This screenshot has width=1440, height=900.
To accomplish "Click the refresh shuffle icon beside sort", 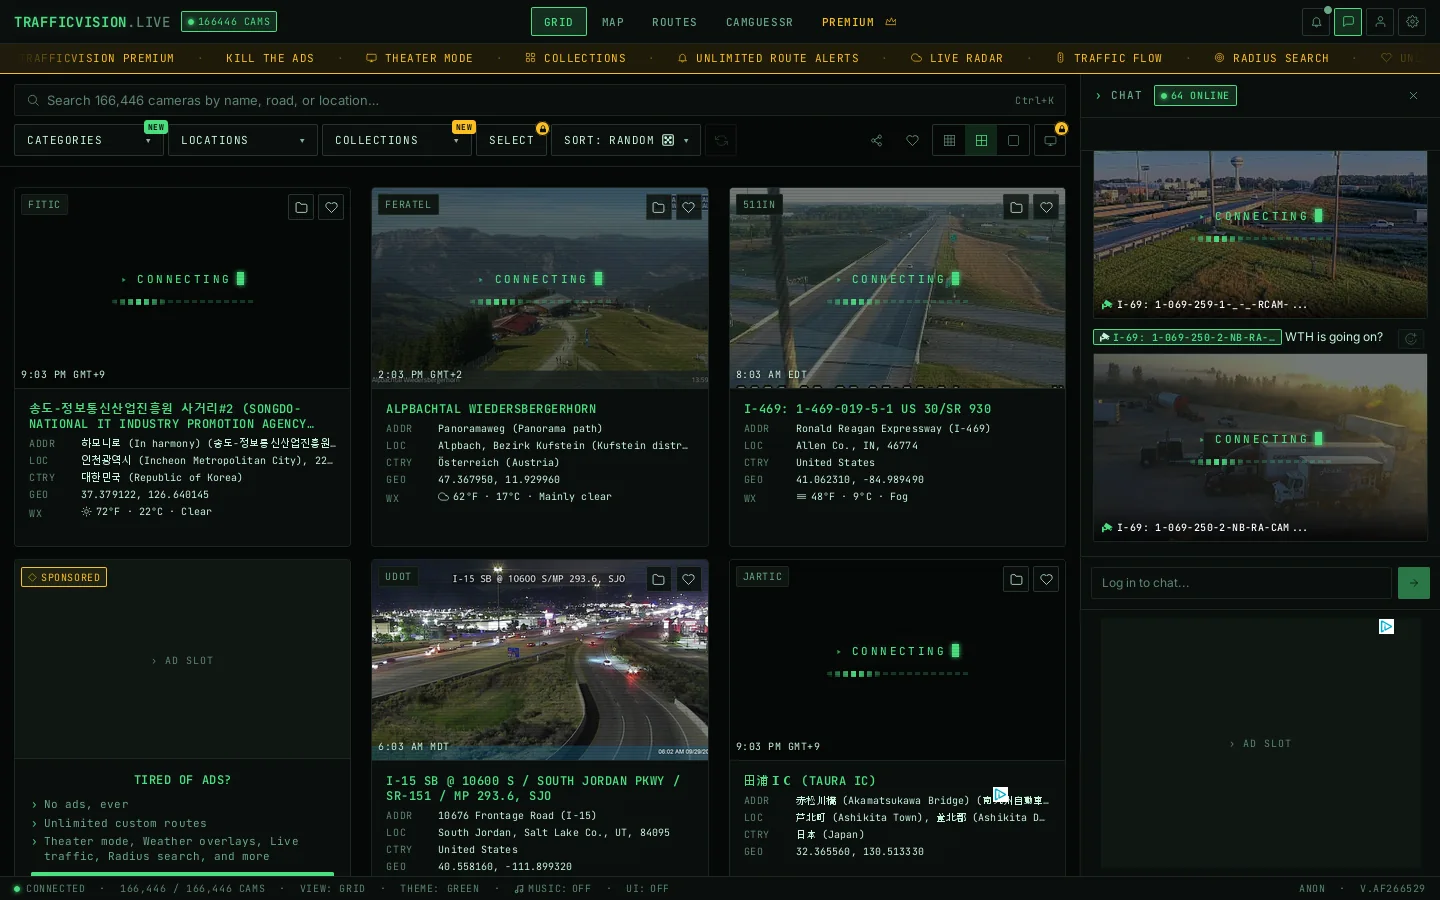I will pyautogui.click(x=720, y=141).
